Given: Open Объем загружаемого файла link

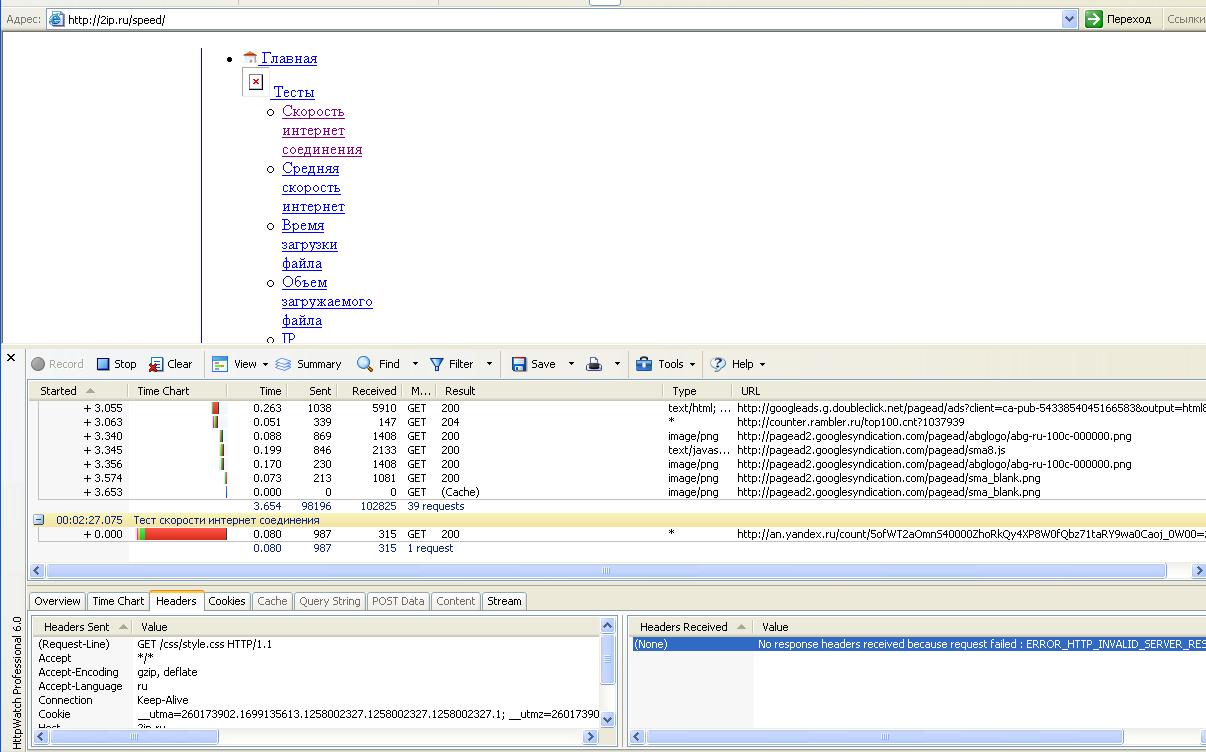Looking at the screenshot, I should point(327,301).
